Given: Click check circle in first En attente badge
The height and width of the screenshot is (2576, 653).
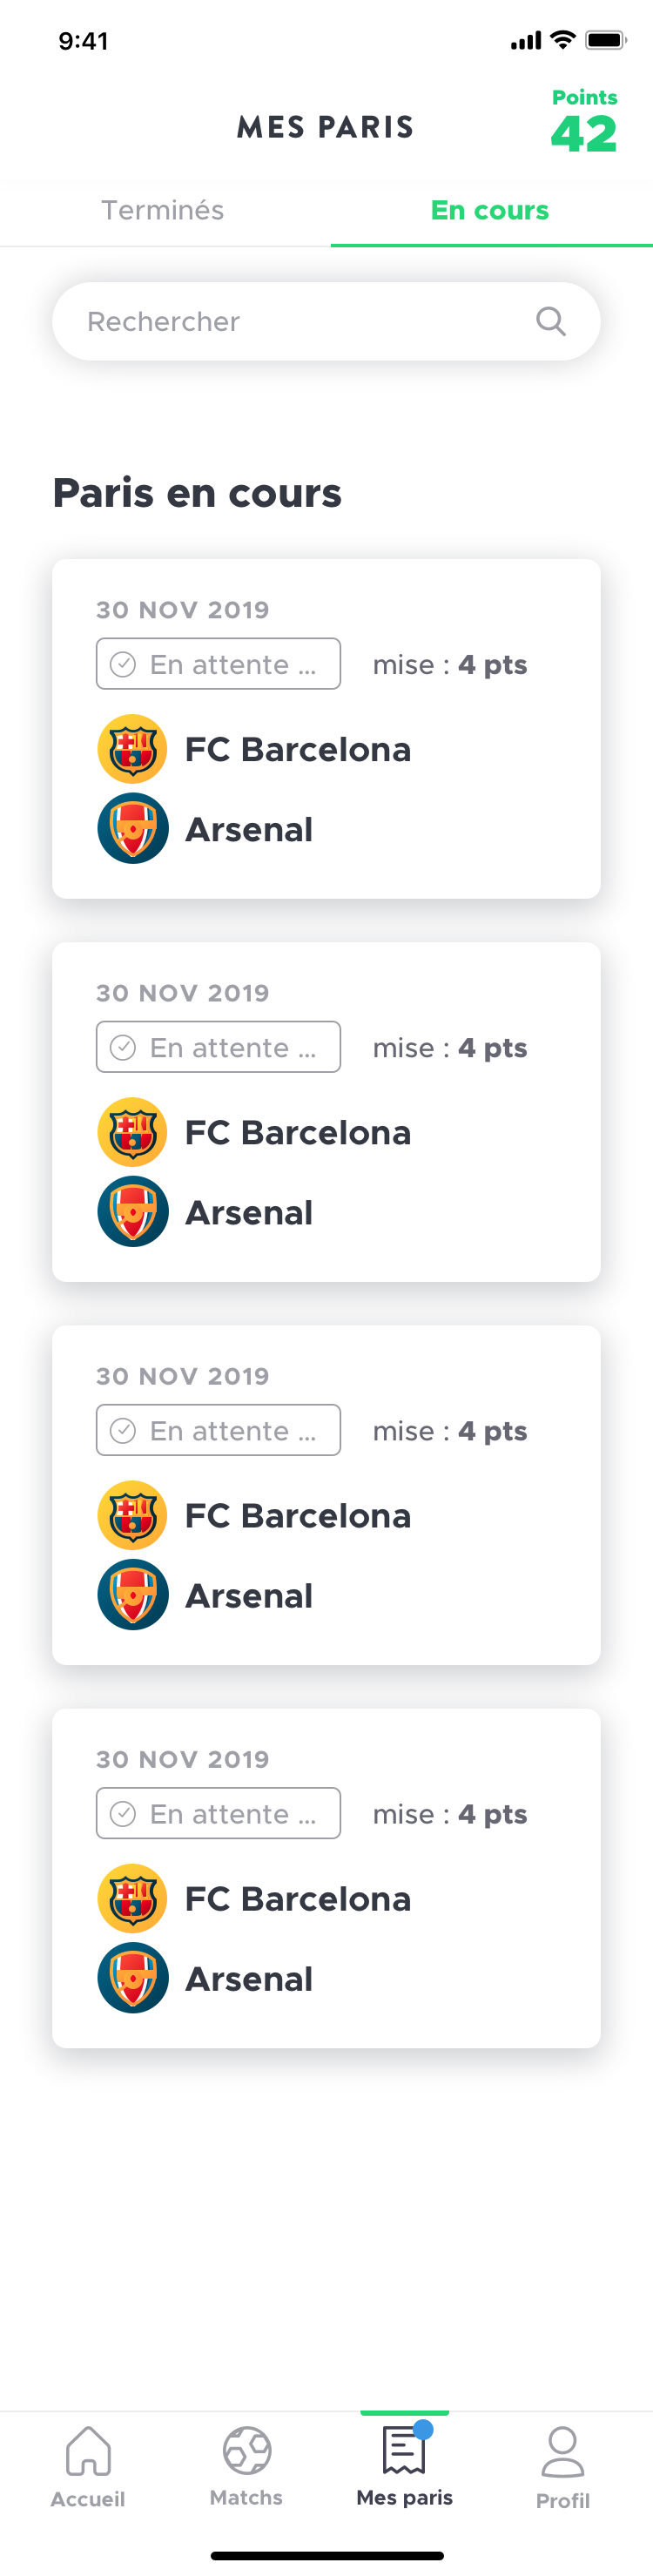Looking at the screenshot, I should coord(123,664).
